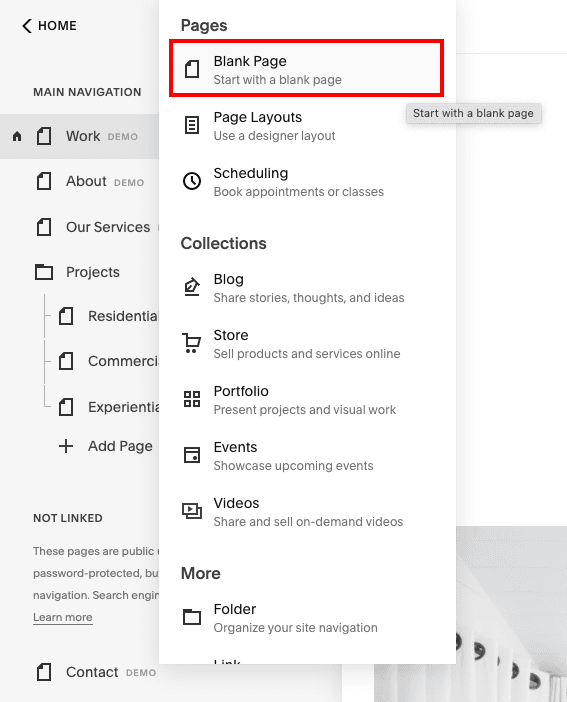Click the Page Layouts icon
Screen dimensions: 567x702
192,125
